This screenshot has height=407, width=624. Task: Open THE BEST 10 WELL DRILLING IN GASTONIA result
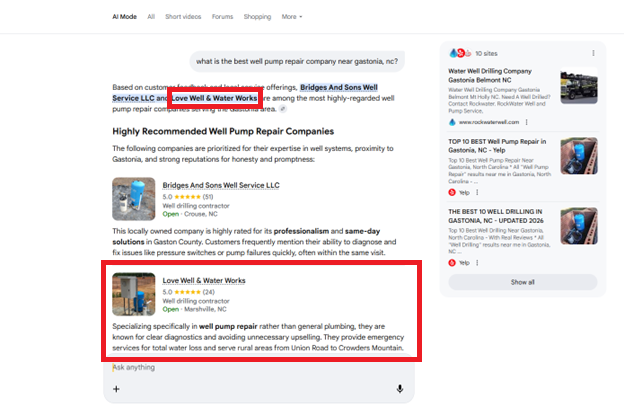496,216
